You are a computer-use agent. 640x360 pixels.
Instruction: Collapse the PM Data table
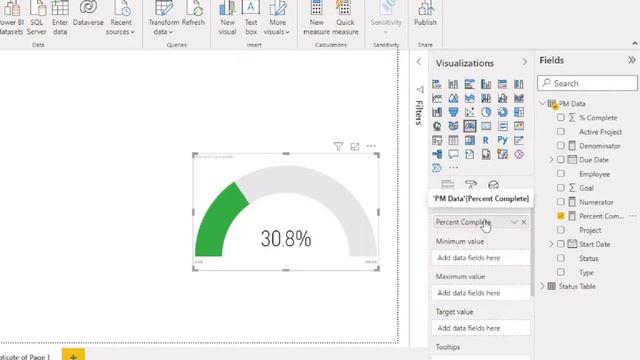tap(542, 104)
